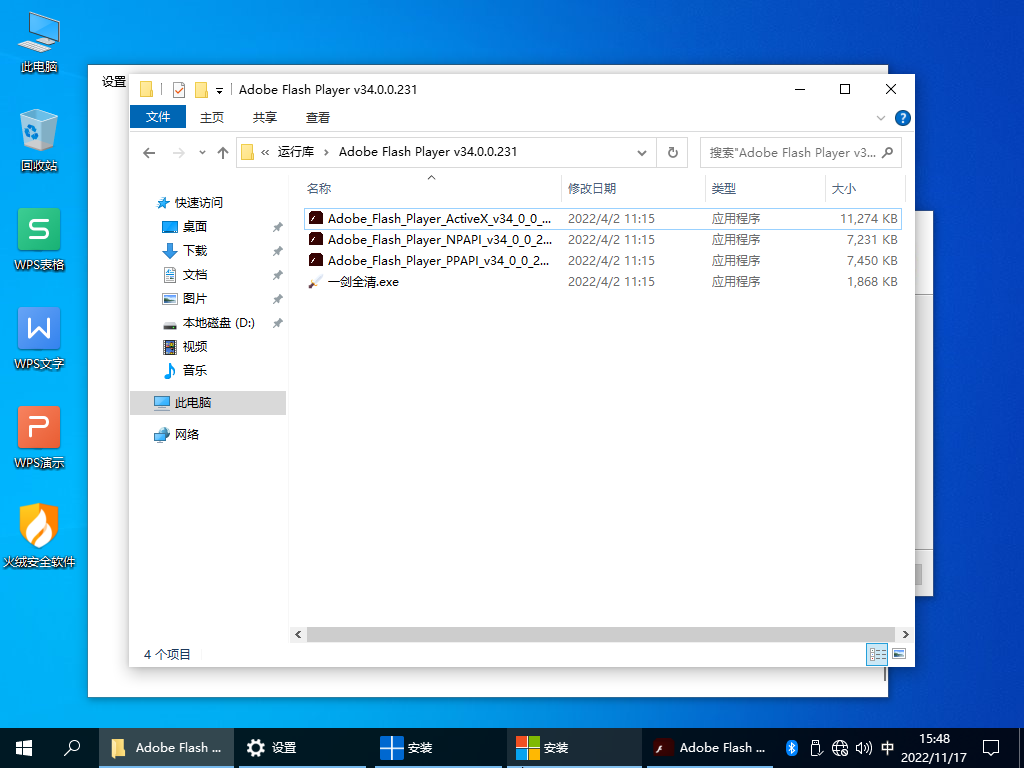Viewport: 1024px width, 768px height.
Task: Expand the quick access toolbar customize dropdown
Action: 219,91
